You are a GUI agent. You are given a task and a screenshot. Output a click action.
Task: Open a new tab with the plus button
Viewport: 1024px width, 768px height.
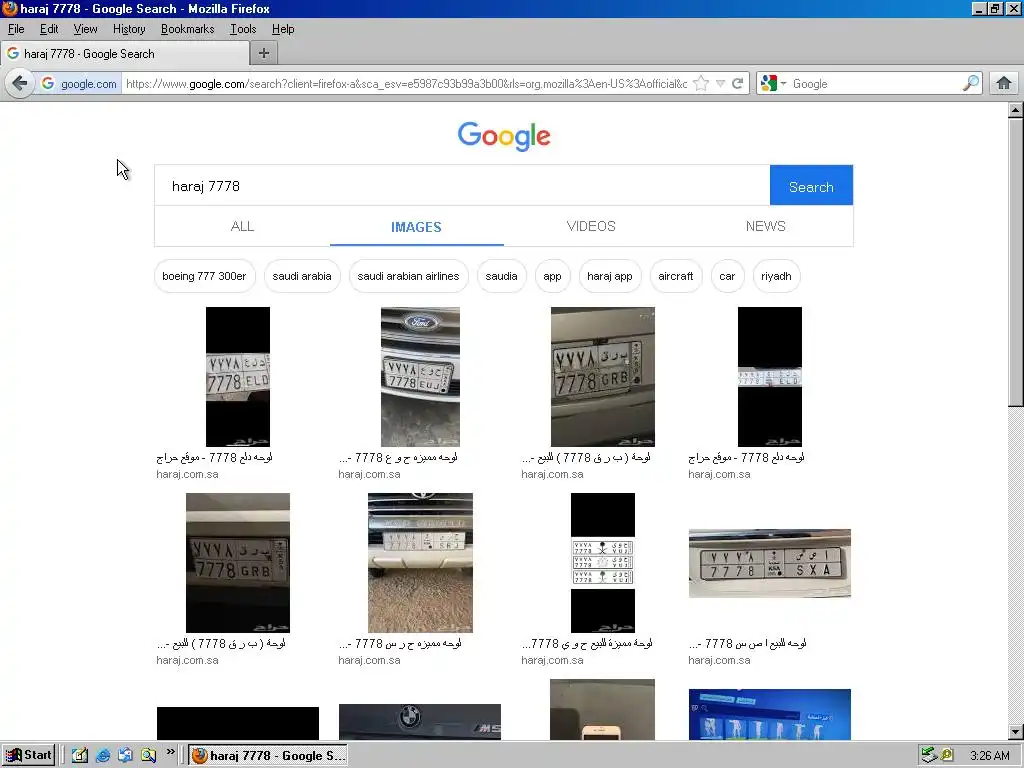[x=264, y=54]
